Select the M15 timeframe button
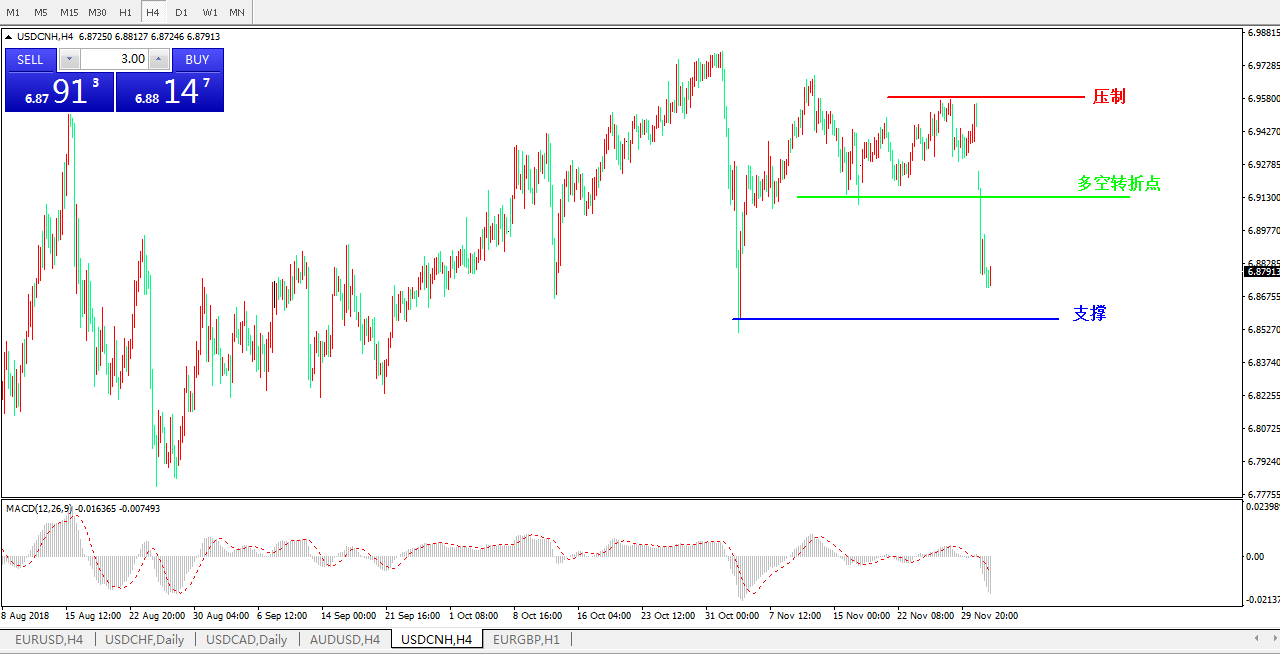This screenshot has width=1280, height=654. (x=69, y=12)
